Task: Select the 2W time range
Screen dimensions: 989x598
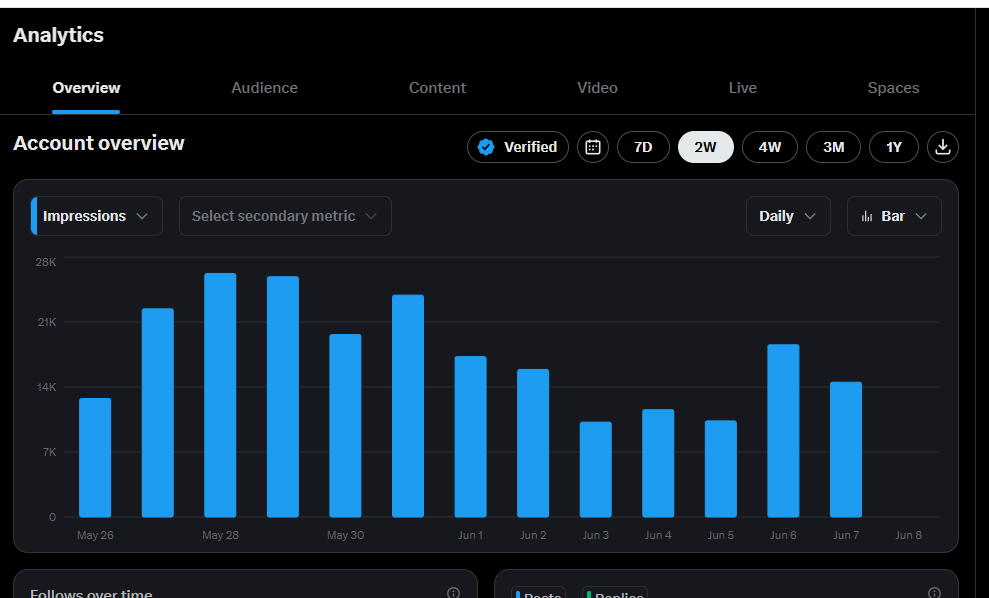Action: pos(705,147)
